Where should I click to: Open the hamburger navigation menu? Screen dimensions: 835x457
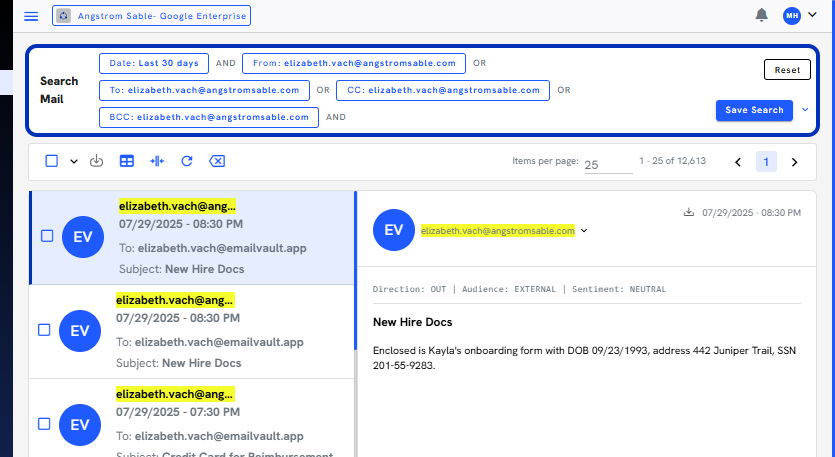(31, 16)
